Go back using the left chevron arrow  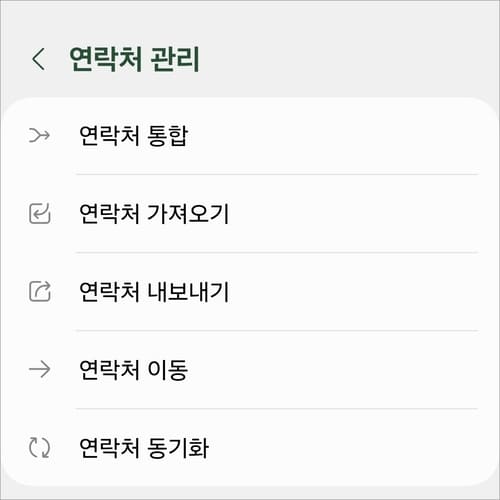38,59
